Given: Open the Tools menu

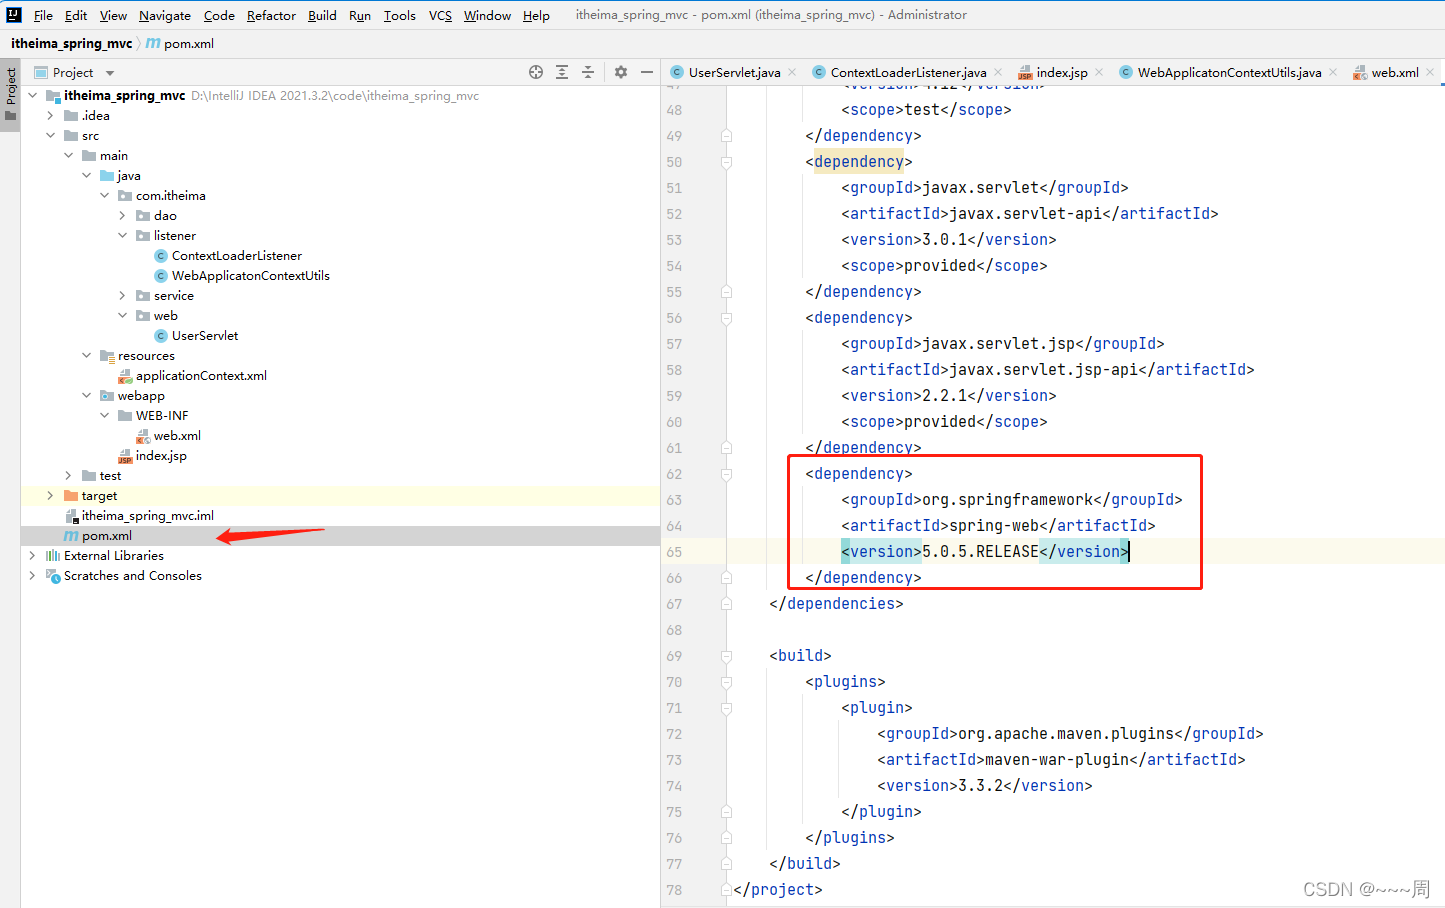Looking at the screenshot, I should [400, 15].
